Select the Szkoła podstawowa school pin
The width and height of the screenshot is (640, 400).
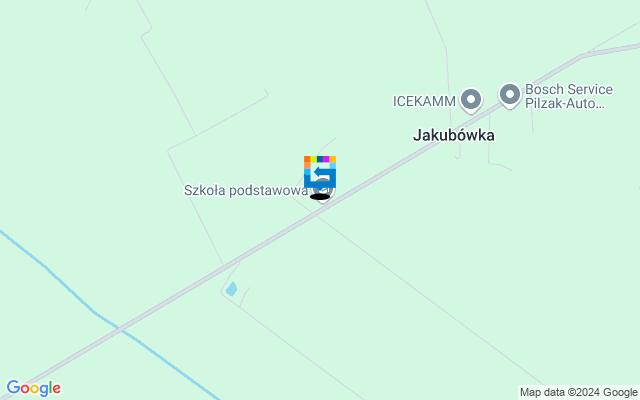(x=323, y=191)
